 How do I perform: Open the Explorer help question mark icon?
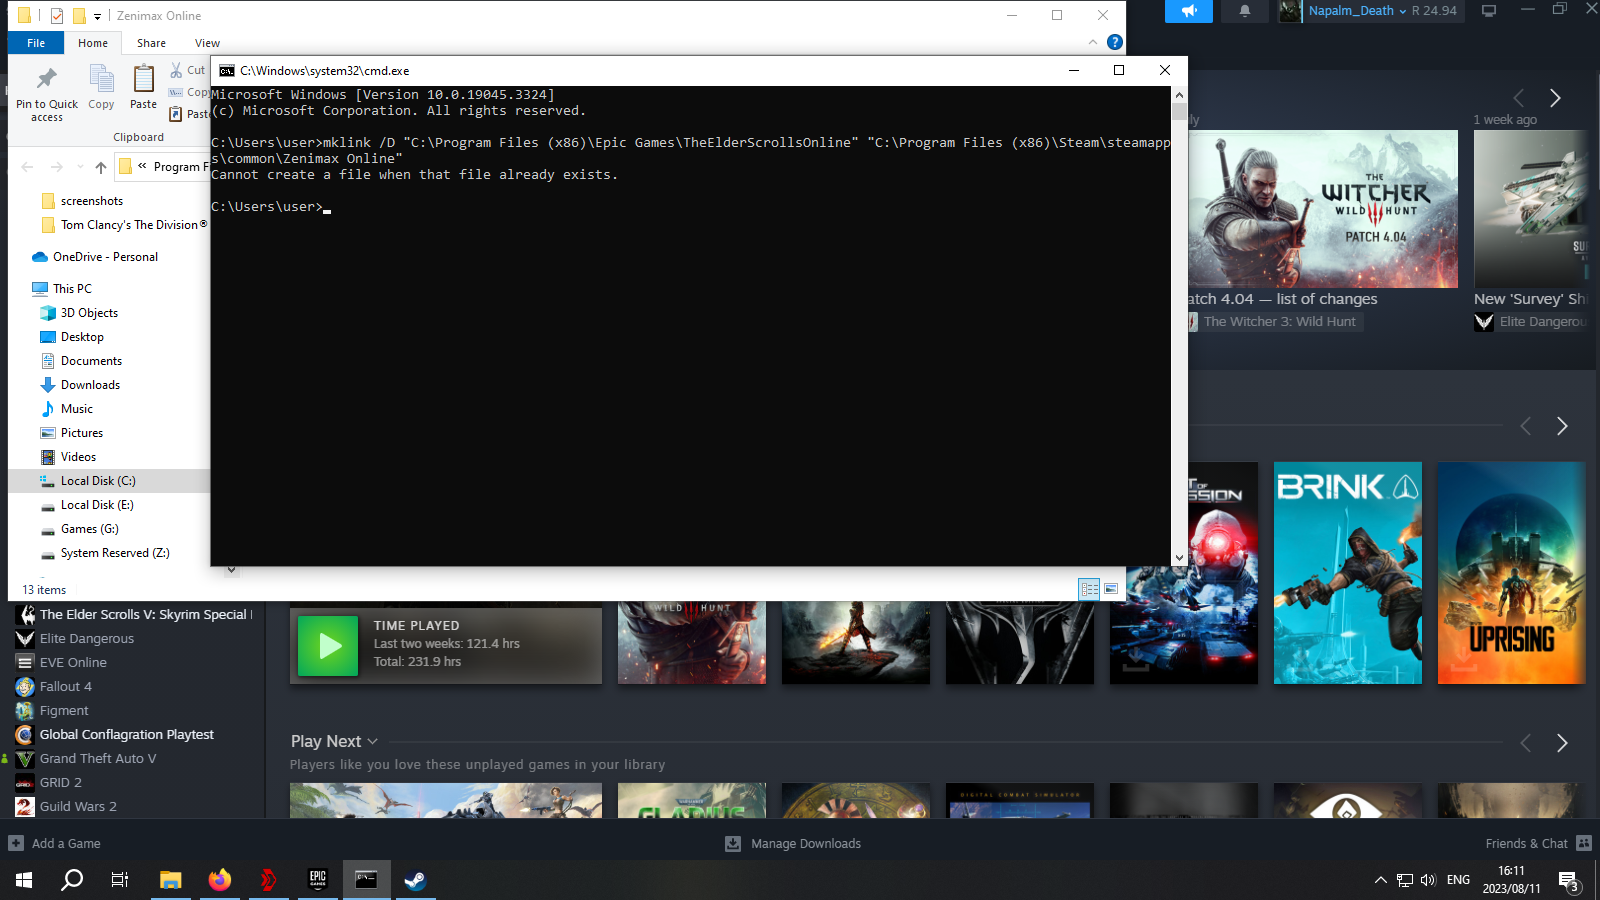click(1115, 42)
